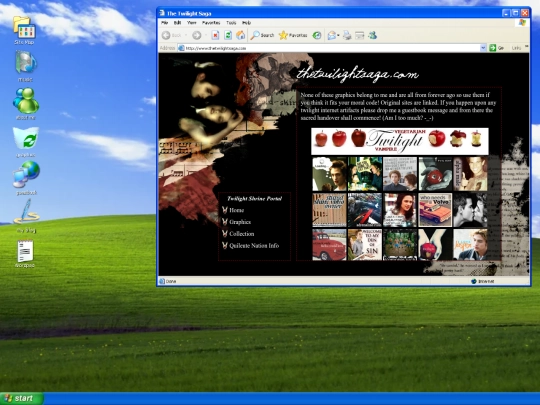This screenshot has width=540, height=405.
Task: Click the page icon in the title bar
Action: [x=162, y=13]
